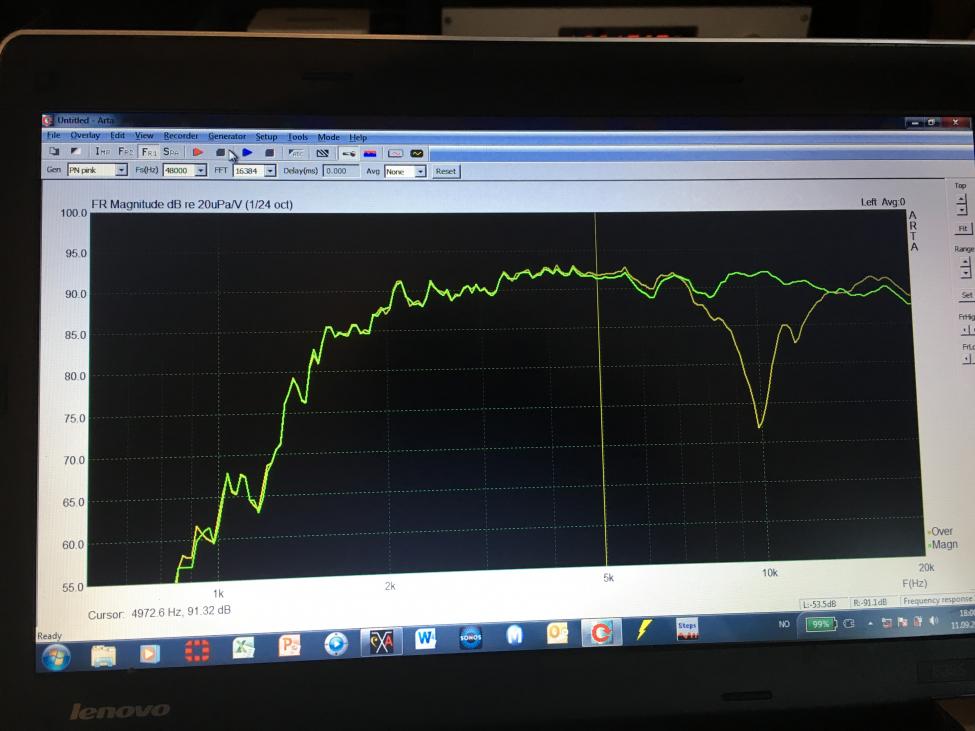Switch to Fr2 dual-channel frequency response mode
Image resolution: width=975 pixels, height=731 pixels.
pyautogui.click(x=126, y=151)
